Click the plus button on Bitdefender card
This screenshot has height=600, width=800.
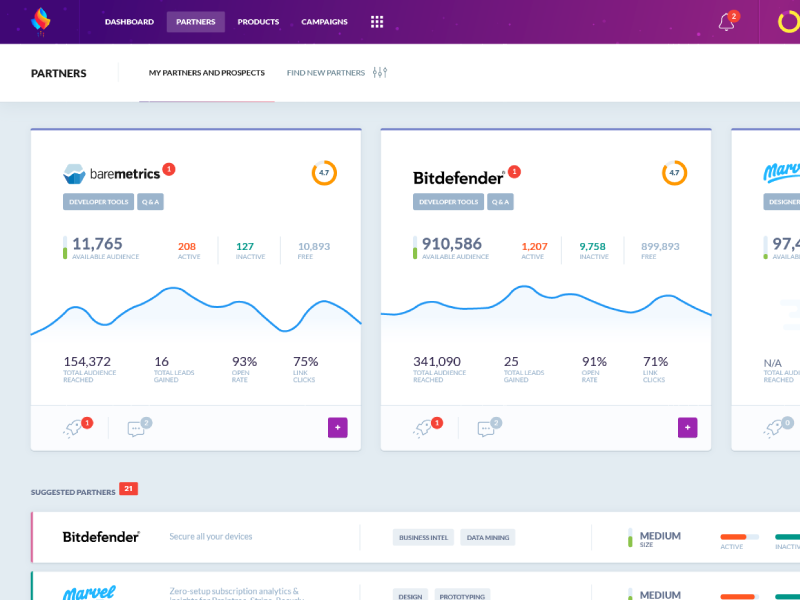[687, 428]
